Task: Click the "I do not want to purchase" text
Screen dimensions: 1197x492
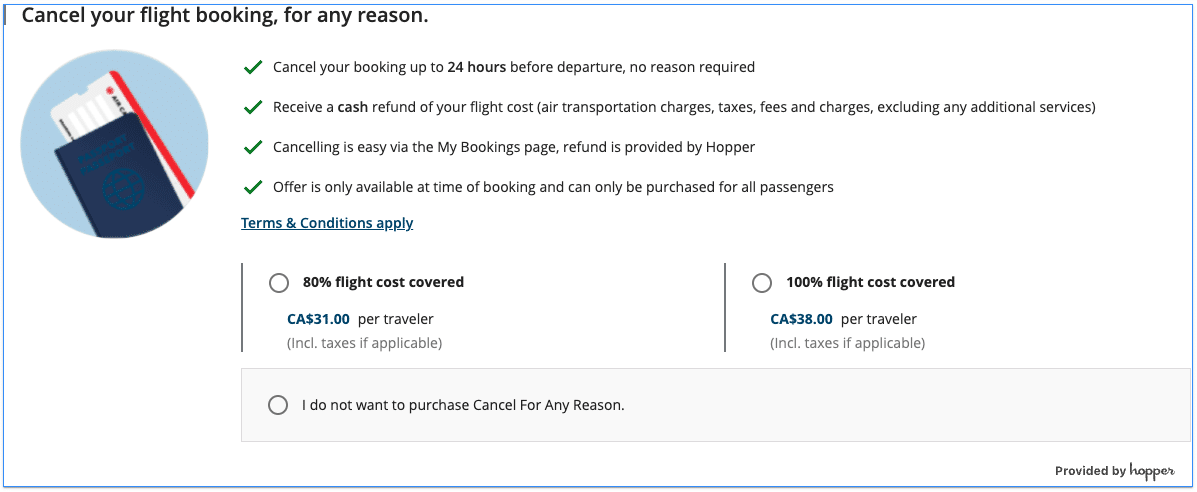Action: (463, 406)
